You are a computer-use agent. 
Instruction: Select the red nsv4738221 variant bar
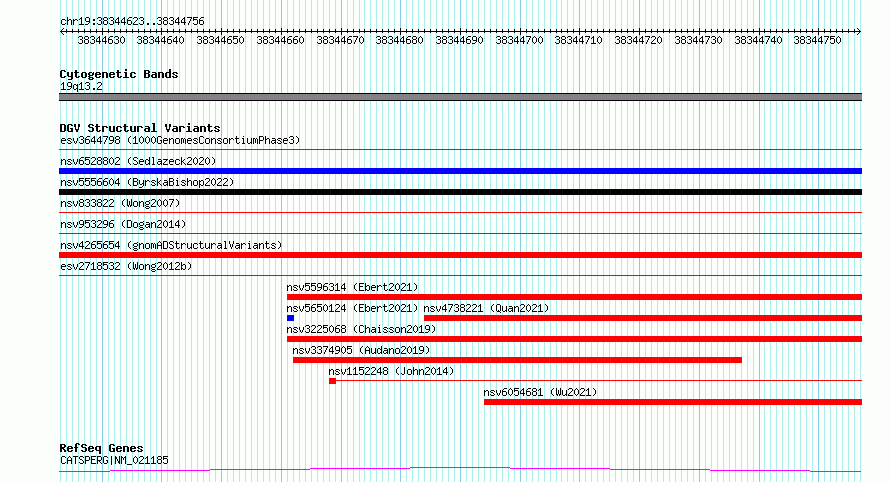[643, 318]
